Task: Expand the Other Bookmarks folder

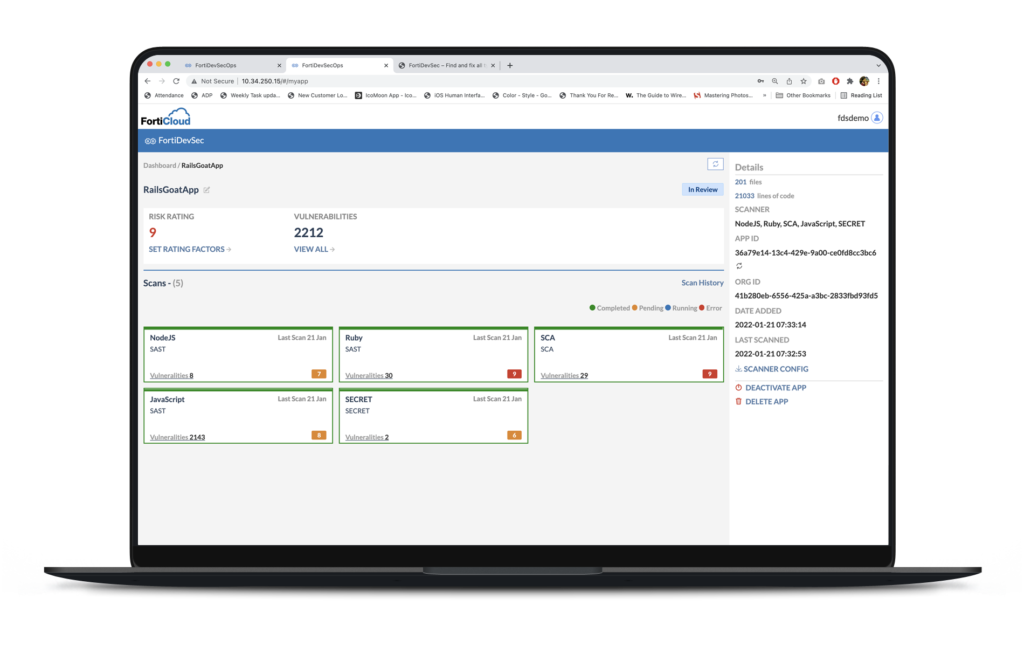Action: pos(803,95)
